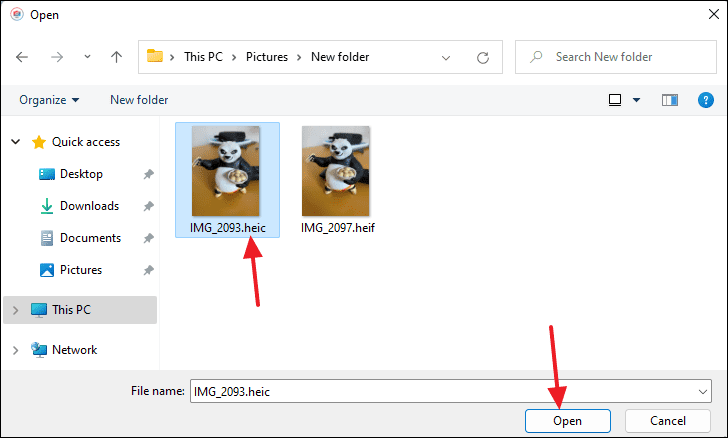Screen dimensions: 728x438
Task: Close the Open dialog
Action: pos(714,14)
